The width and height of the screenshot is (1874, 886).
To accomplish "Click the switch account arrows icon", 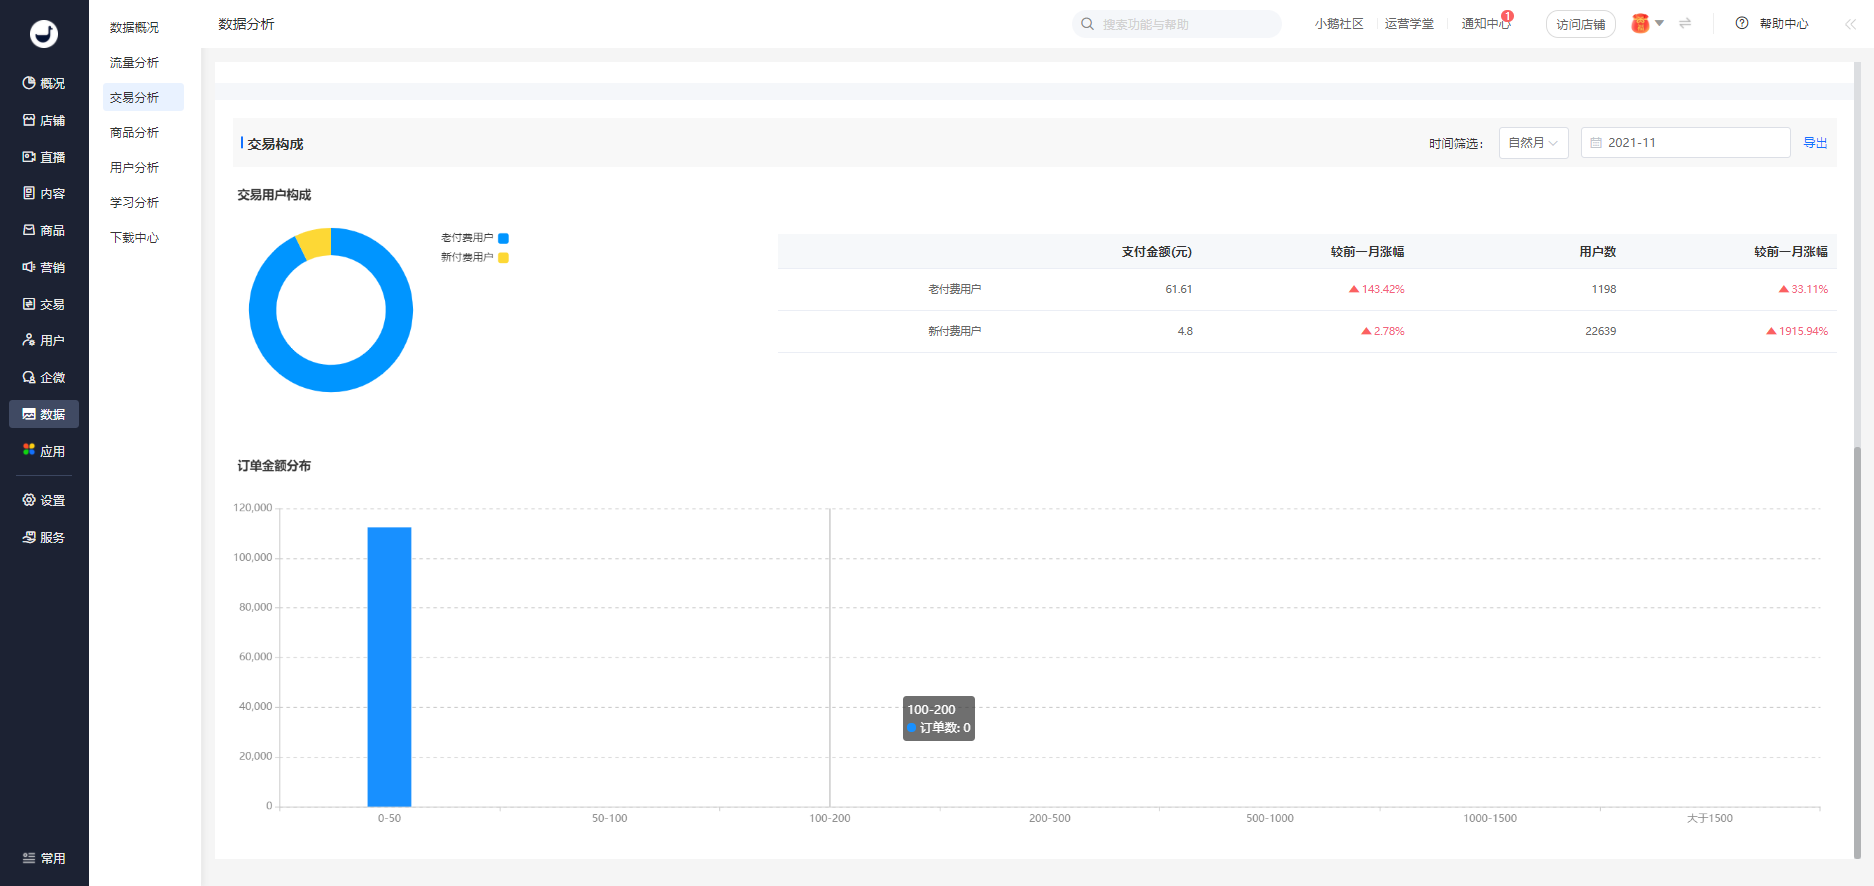I will pyautogui.click(x=1685, y=23).
